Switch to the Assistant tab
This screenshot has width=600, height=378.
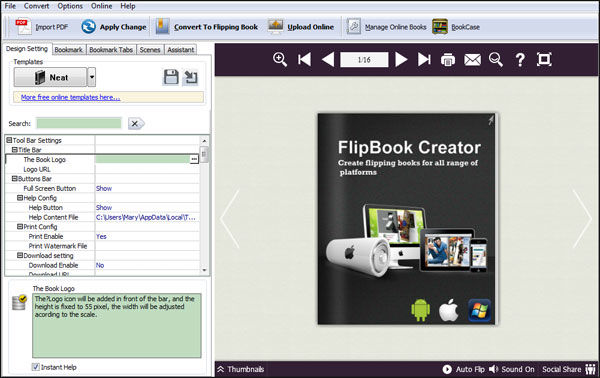point(181,50)
